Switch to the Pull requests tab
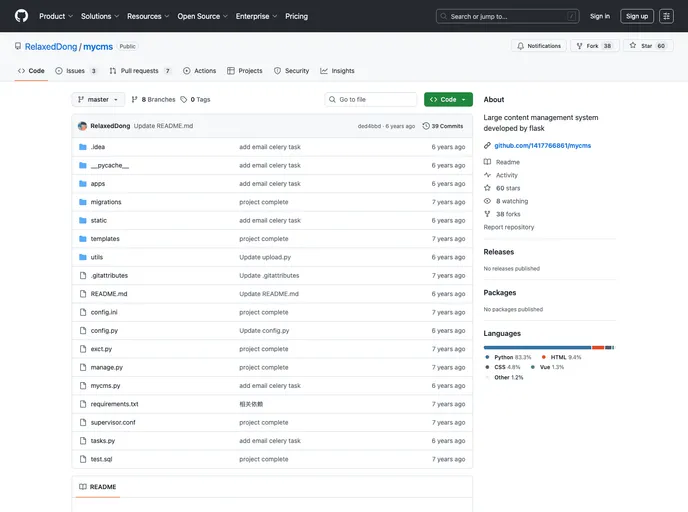This screenshot has width=688, height=512. click(140, 71)
